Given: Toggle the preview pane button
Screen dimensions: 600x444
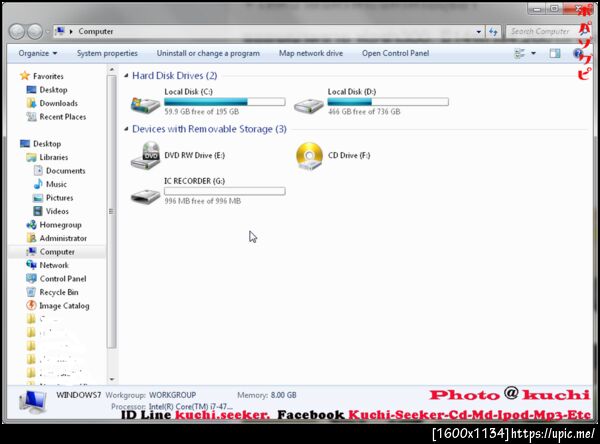Looking at the screenshot, I should tap(555, 53).
